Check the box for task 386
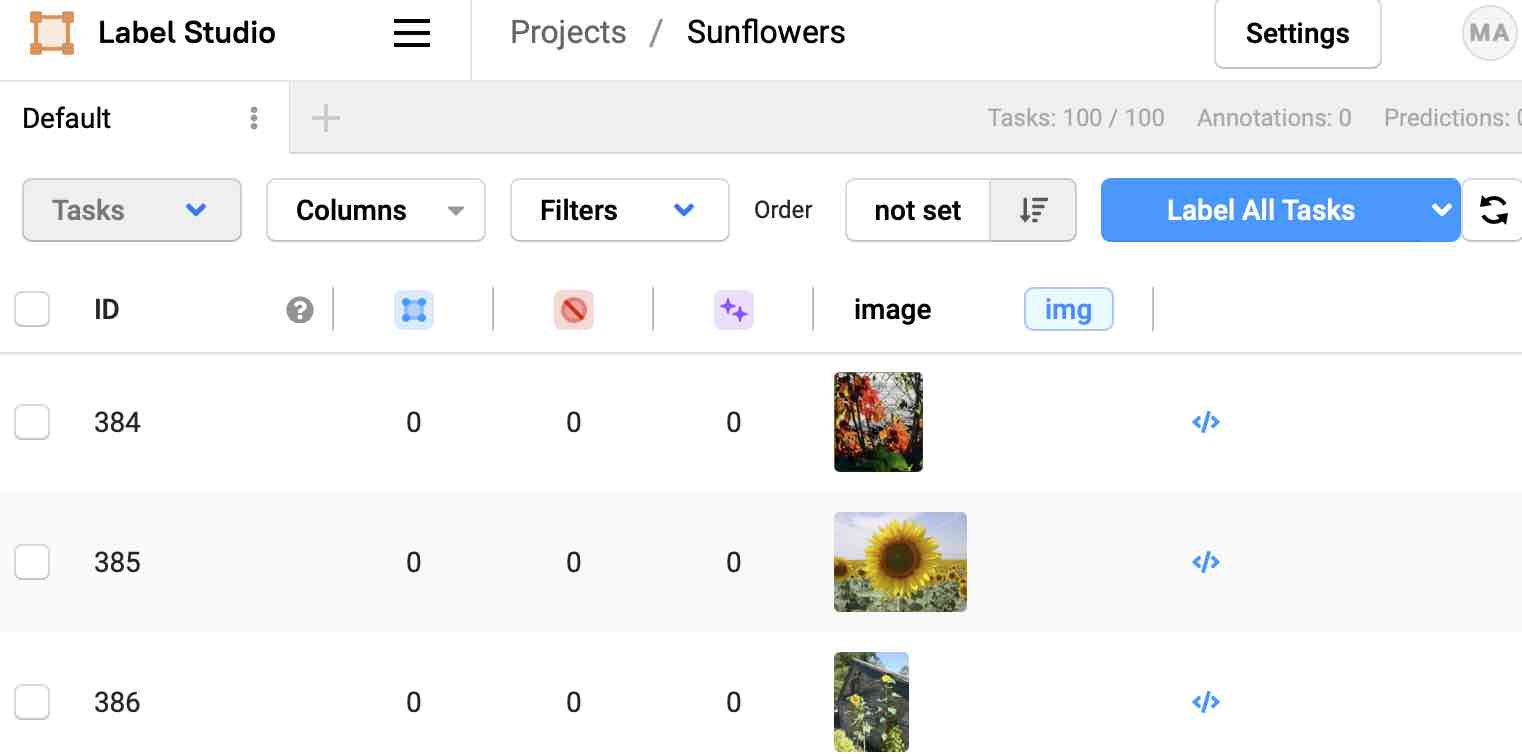The width and height of the screenshot is (1522, 754). pos(32,702)
